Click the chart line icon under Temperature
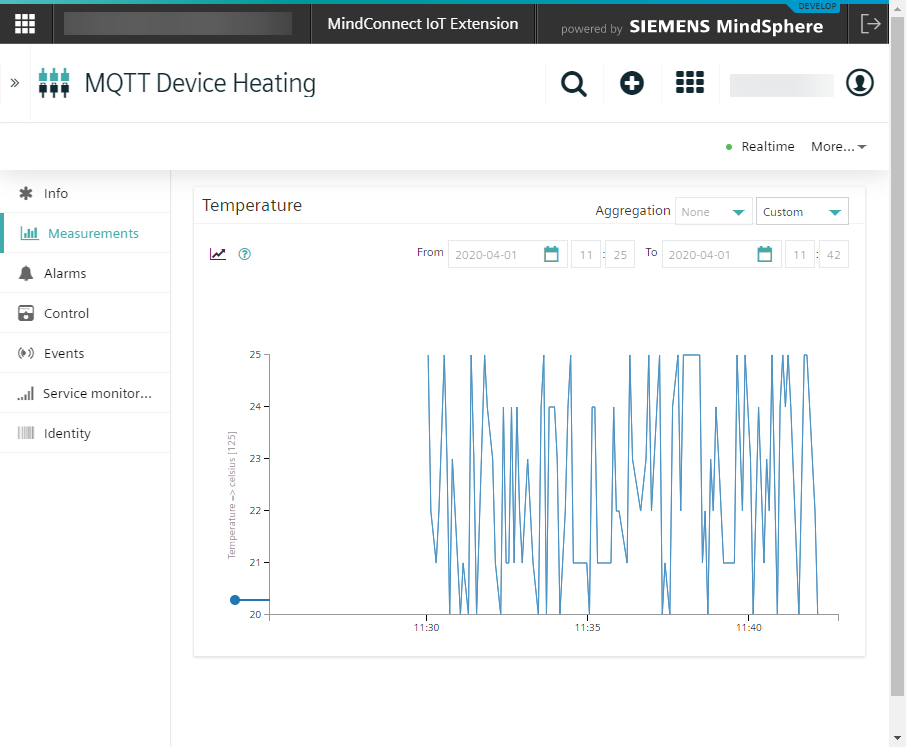The image size is (906, 747). click(218, 254)
